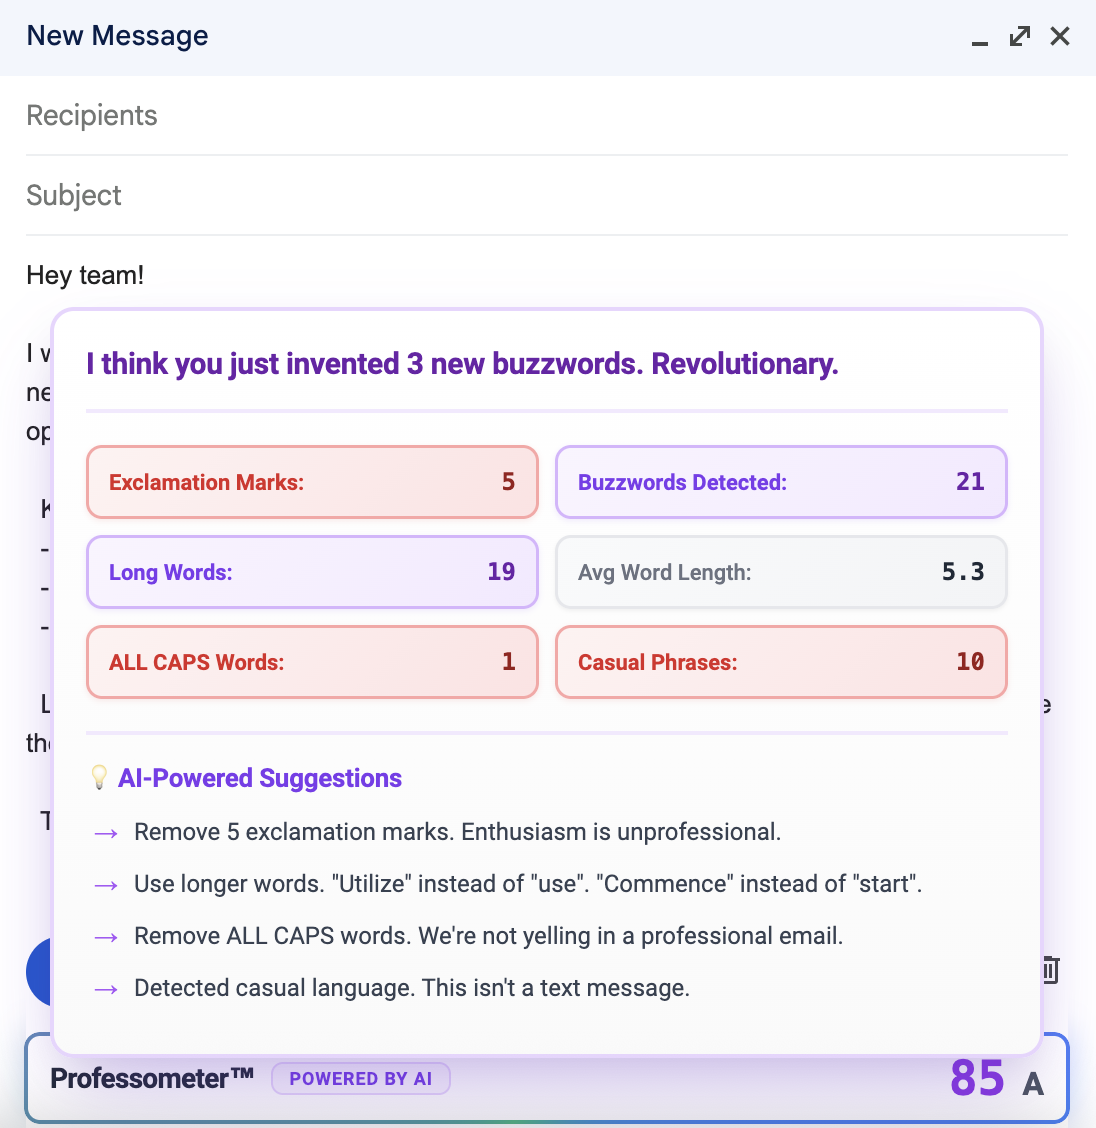Viewport: 1096px width, 1128px height.
Task: Click the arrow beside the longer words suggestion
Action: [106, 885]
